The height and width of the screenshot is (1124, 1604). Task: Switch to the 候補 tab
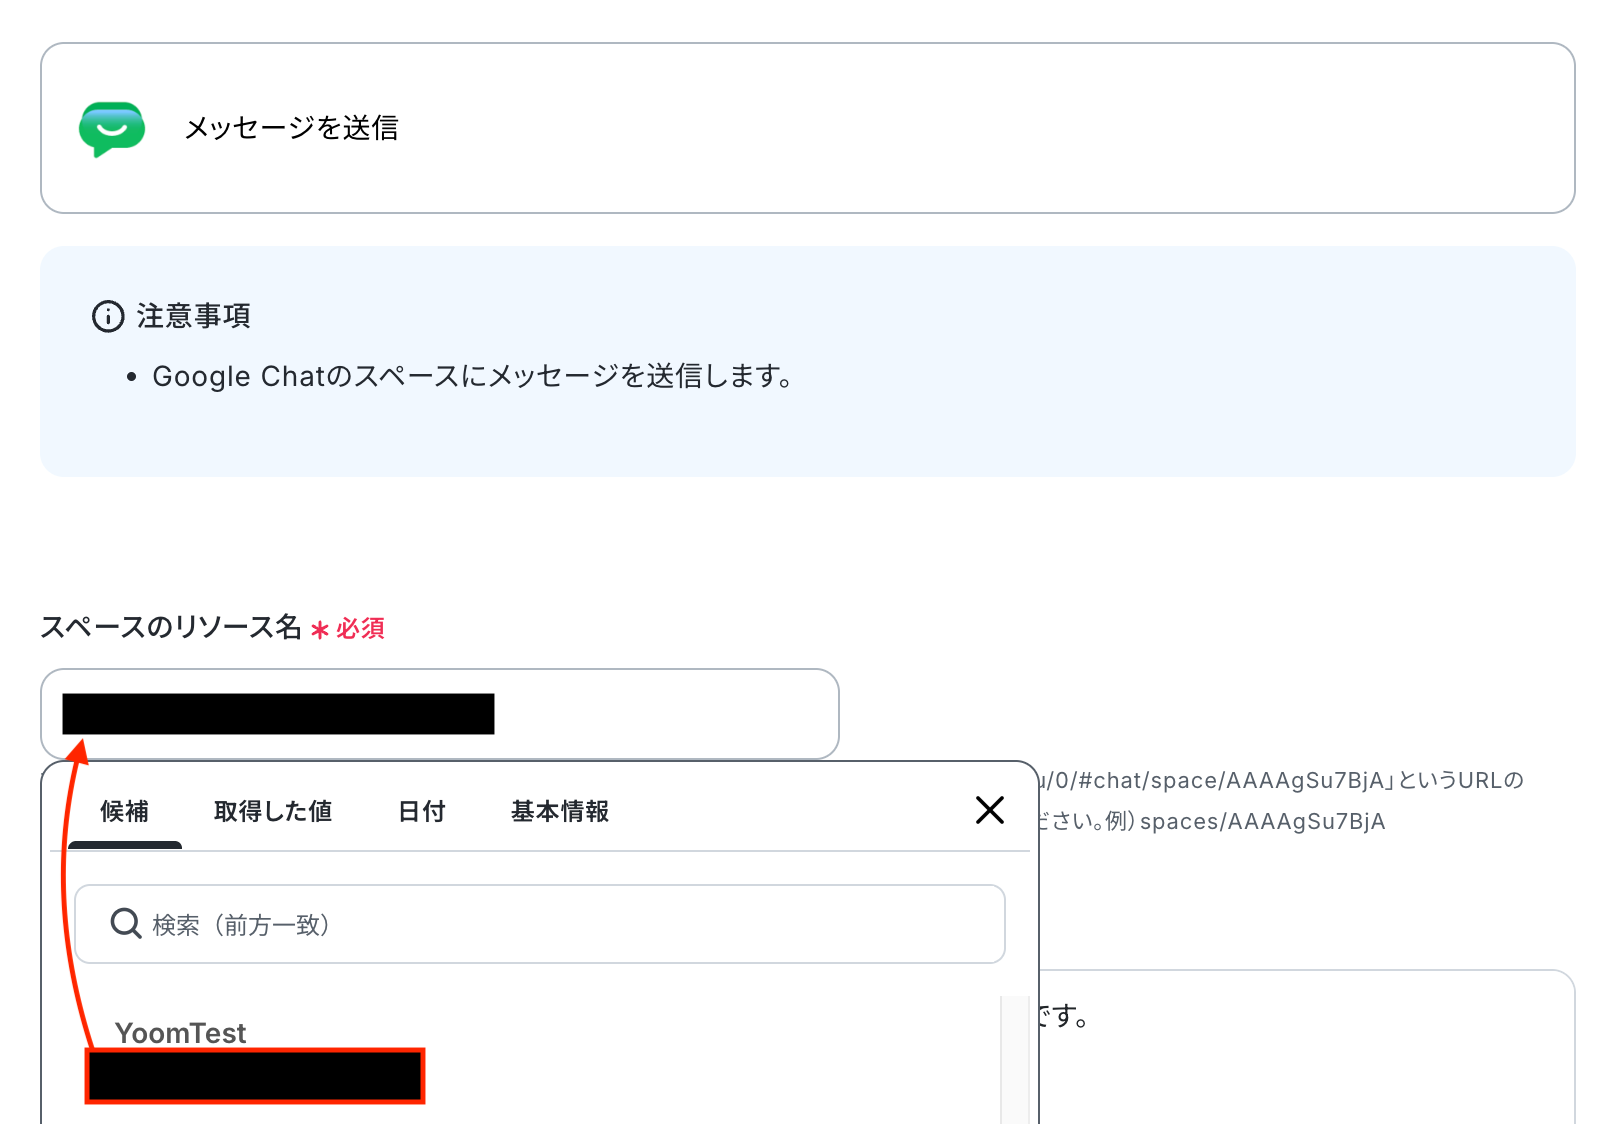pos(125,811)
